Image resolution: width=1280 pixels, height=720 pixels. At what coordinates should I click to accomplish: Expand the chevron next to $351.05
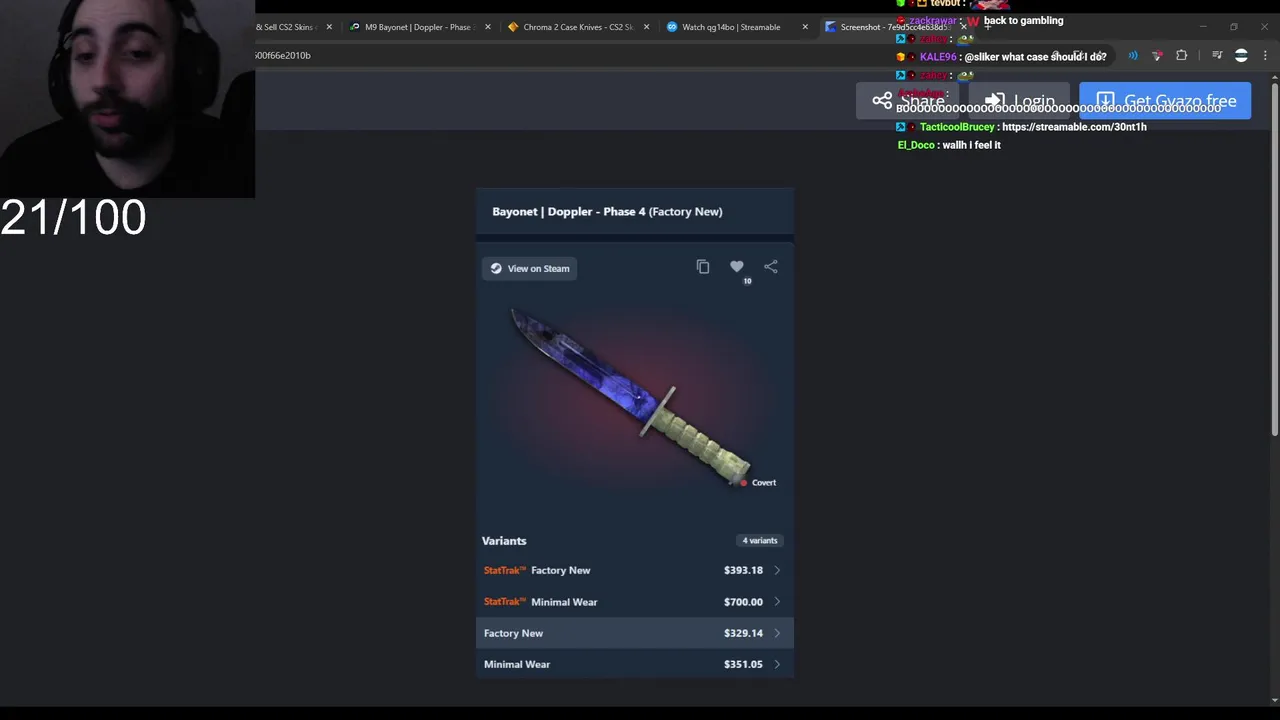(x=777, y=664)
